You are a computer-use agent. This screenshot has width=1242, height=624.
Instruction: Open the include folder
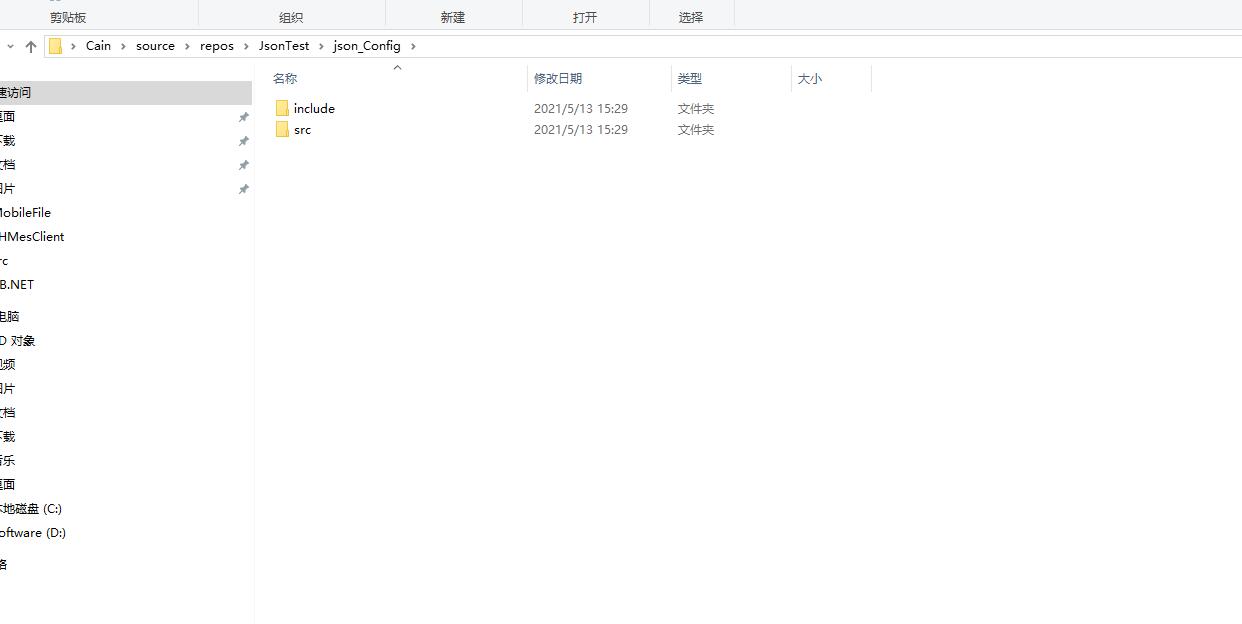click(x=314, y=108)
